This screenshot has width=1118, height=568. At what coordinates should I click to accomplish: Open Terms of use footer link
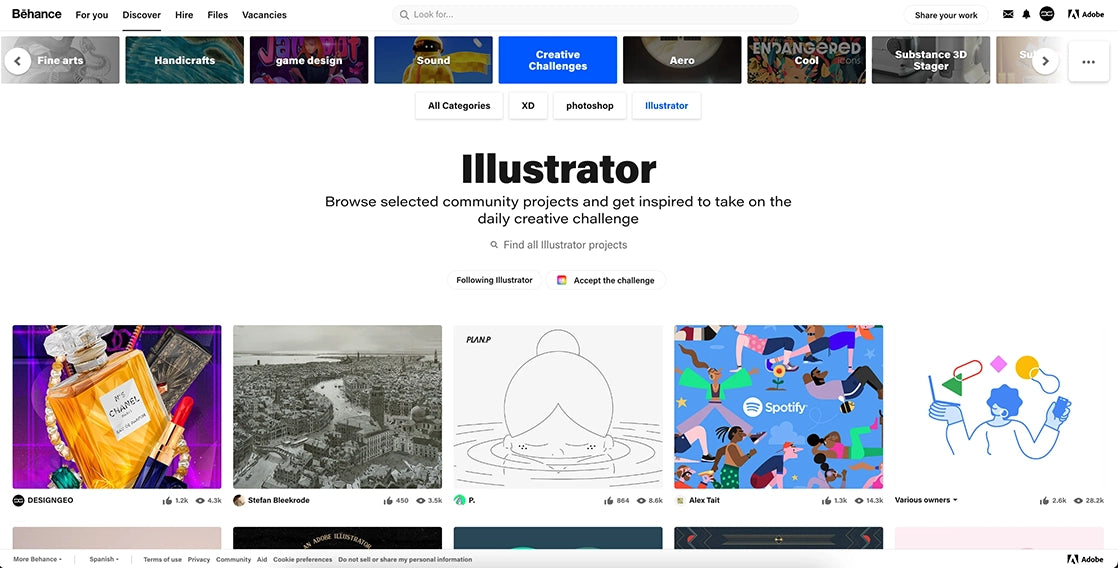click(163, 559)
